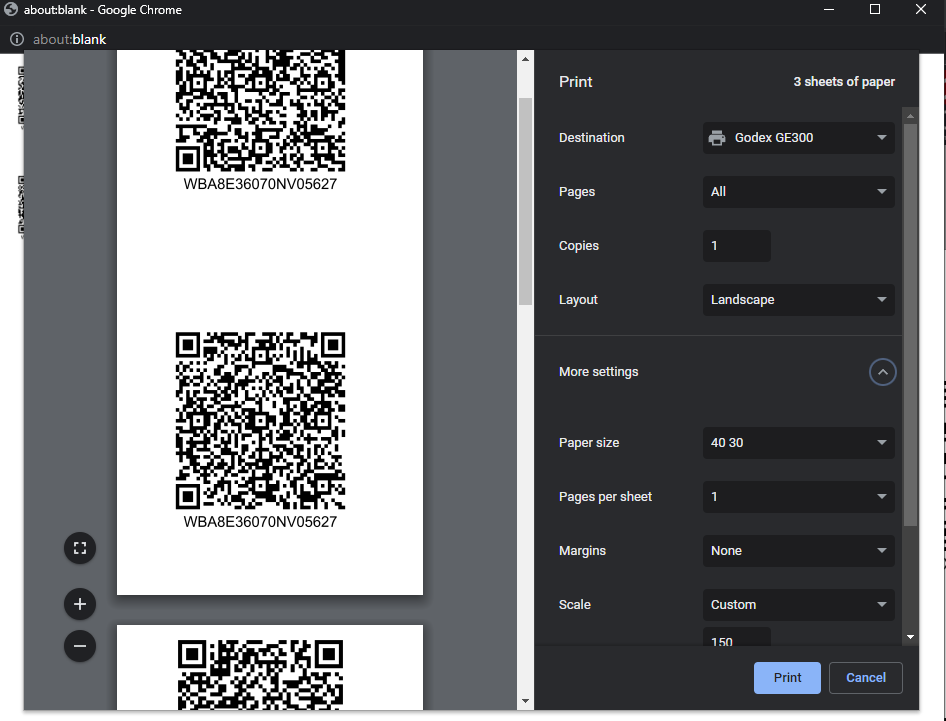Click the lower WBA8E36070NV05627 label text

click(x=260, y=522)
